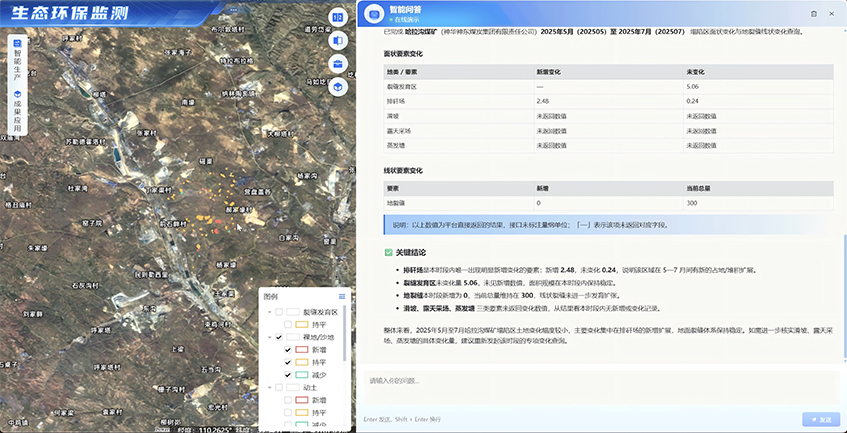The height and width of the screenshot is (433, 847).
Task: Activate the swipe compare map tool
Action: (338, 40)
